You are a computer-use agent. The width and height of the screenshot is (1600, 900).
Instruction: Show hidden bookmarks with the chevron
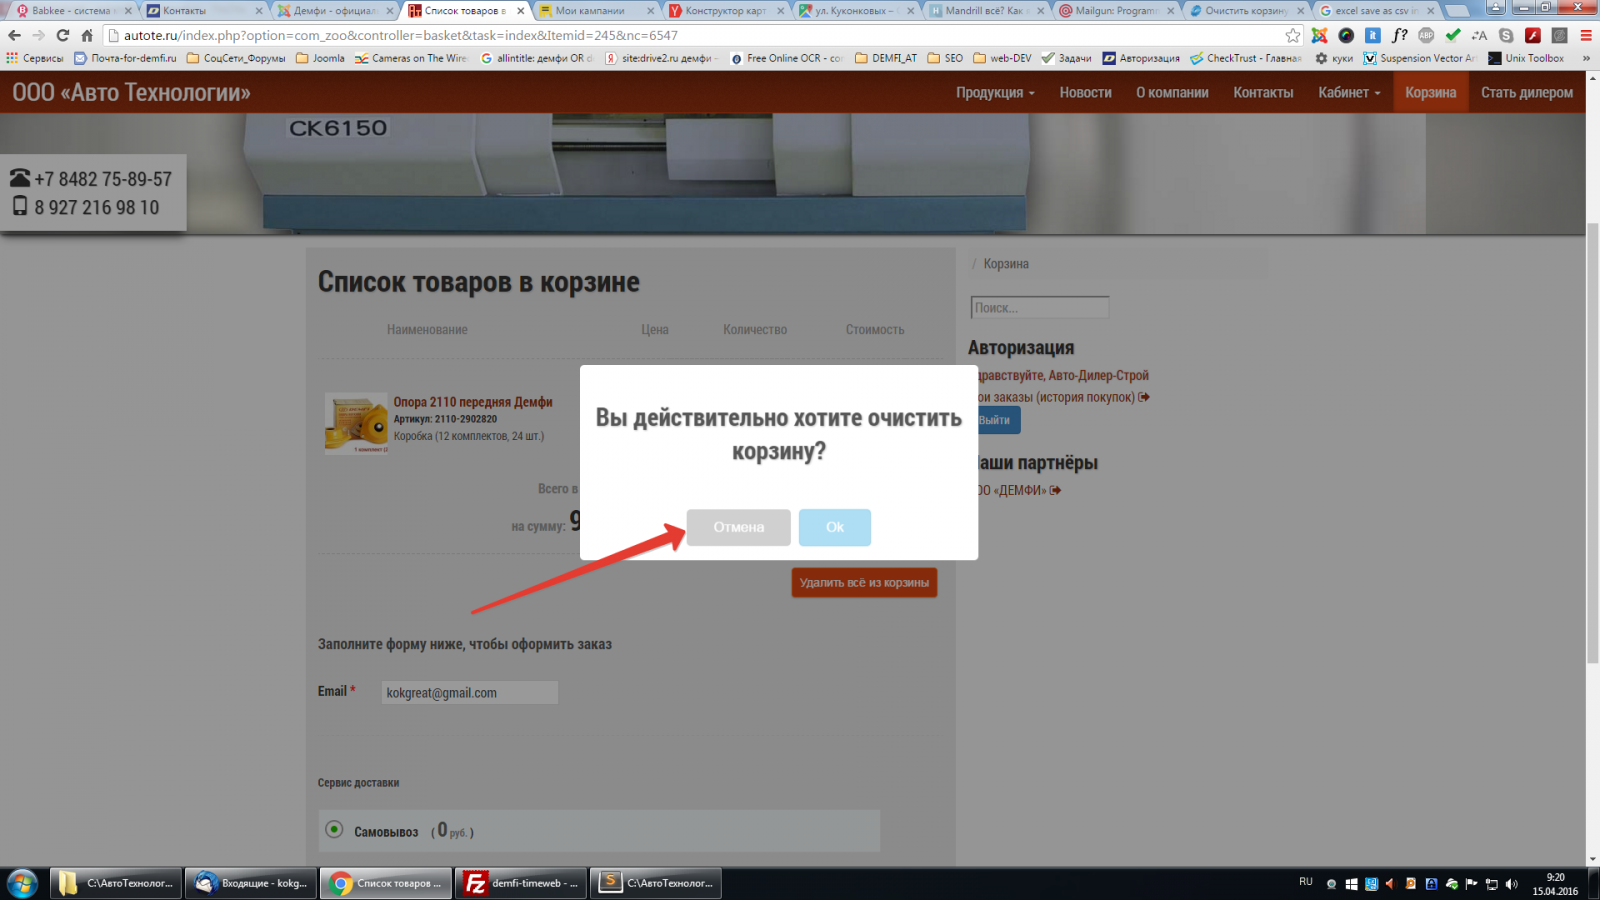[x=1586, y=58]
